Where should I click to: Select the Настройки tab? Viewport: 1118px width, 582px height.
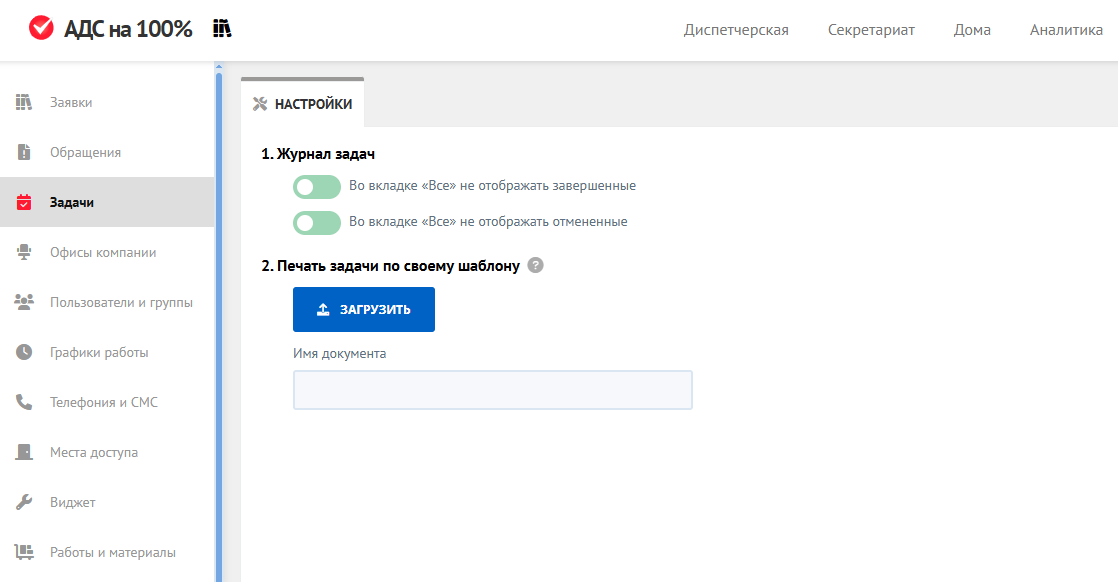[303, 104]
